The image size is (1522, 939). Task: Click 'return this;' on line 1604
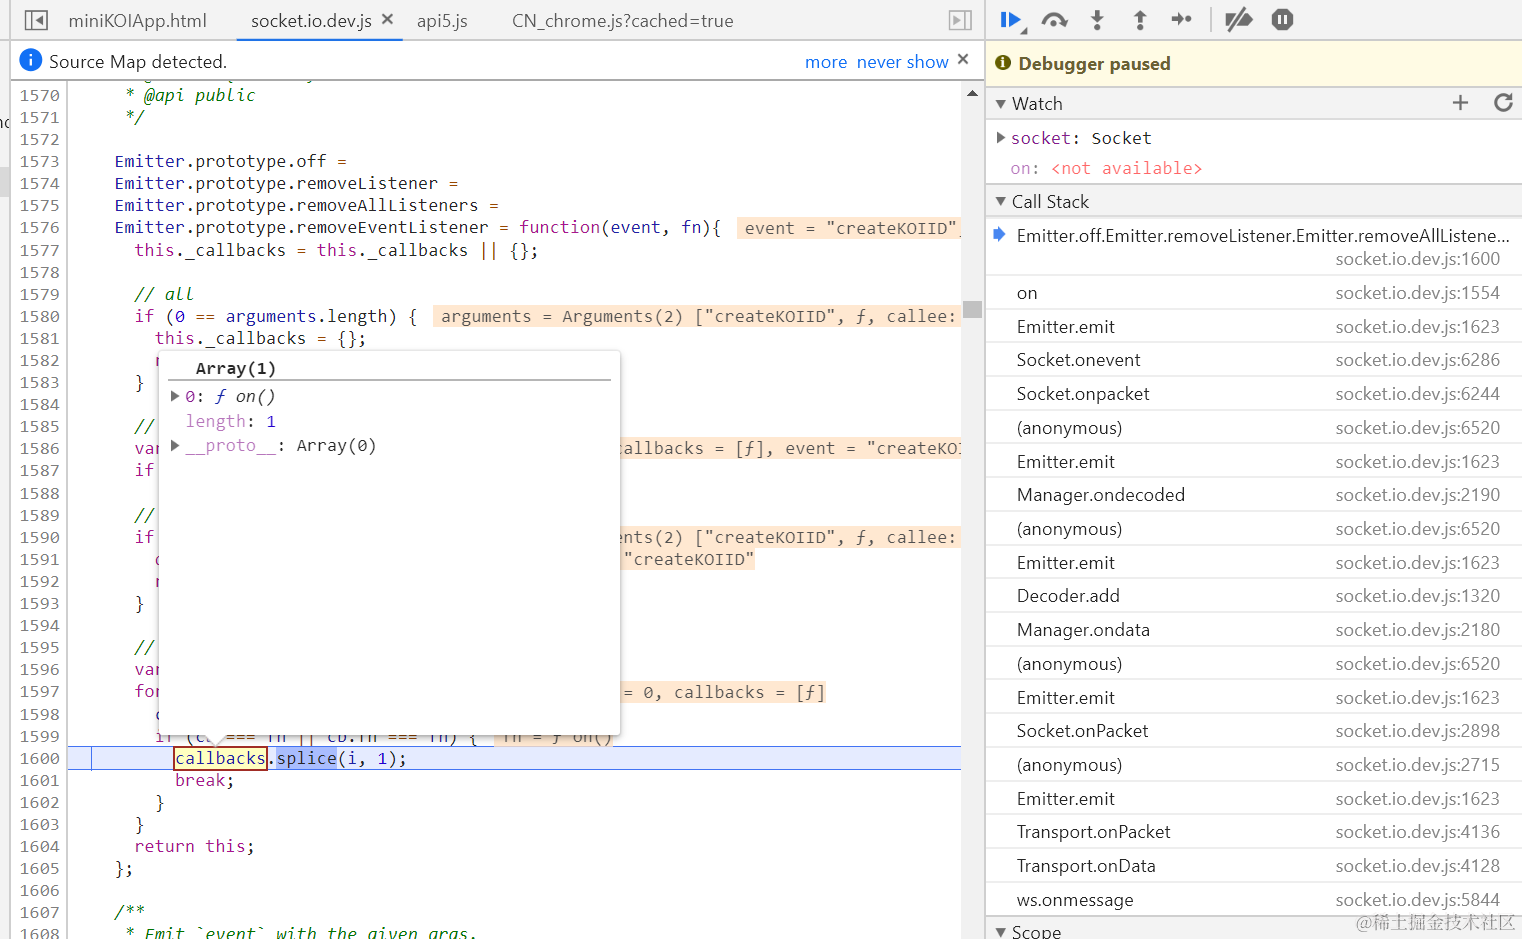tap(194, 846)
